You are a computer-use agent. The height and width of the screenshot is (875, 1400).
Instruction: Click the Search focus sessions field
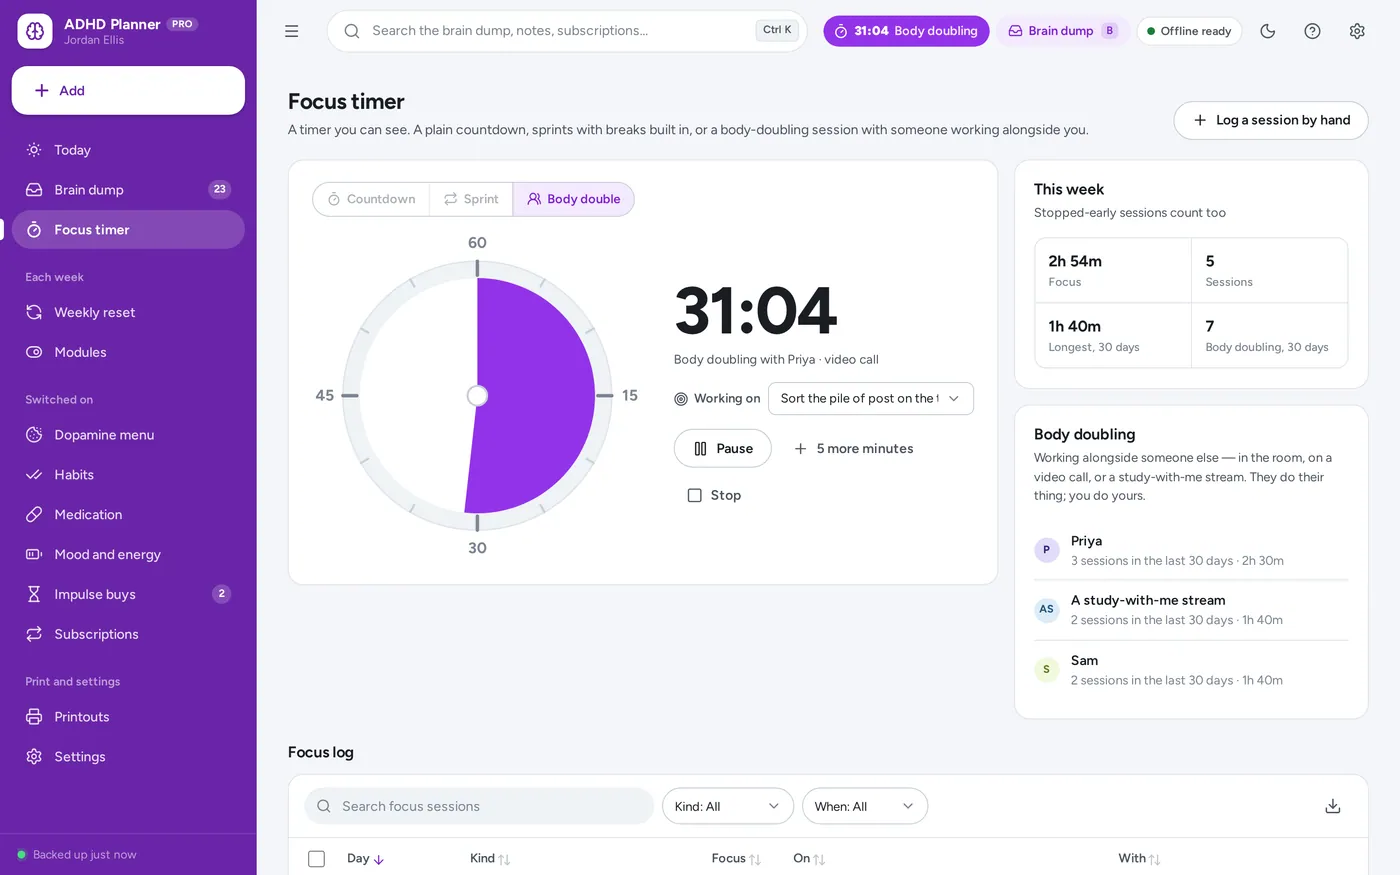(479, 806)
